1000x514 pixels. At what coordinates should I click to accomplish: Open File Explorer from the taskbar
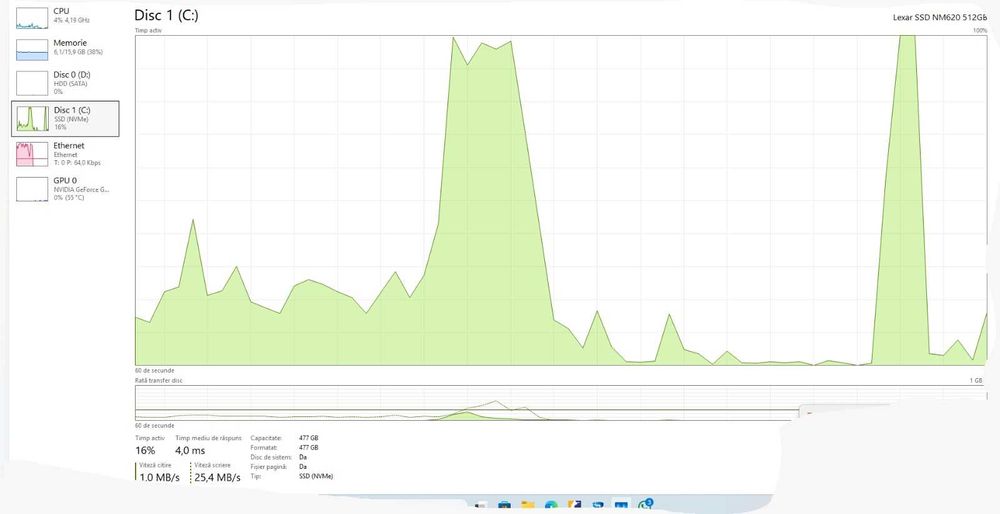click(x=527, y=505)
